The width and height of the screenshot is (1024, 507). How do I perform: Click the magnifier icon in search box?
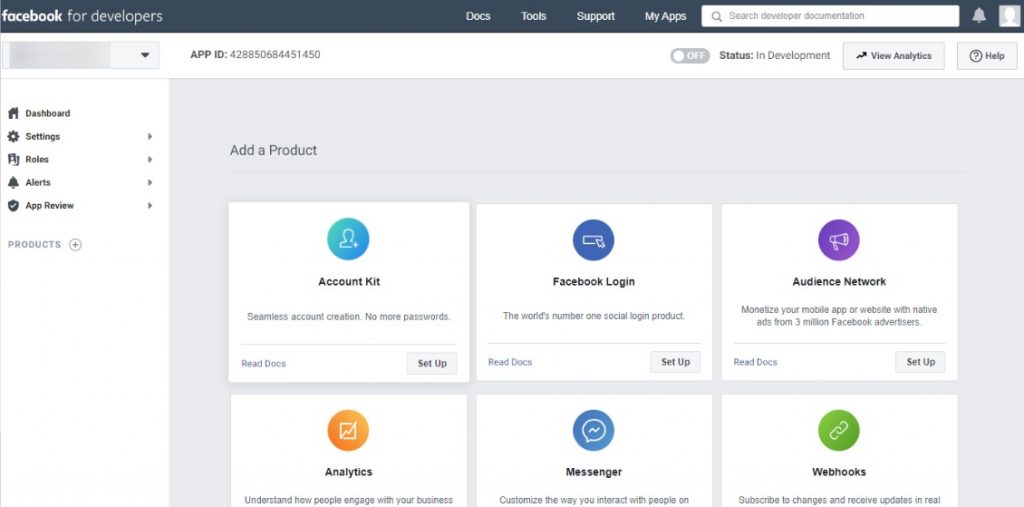pyautogui.click(x=717, y=16)
